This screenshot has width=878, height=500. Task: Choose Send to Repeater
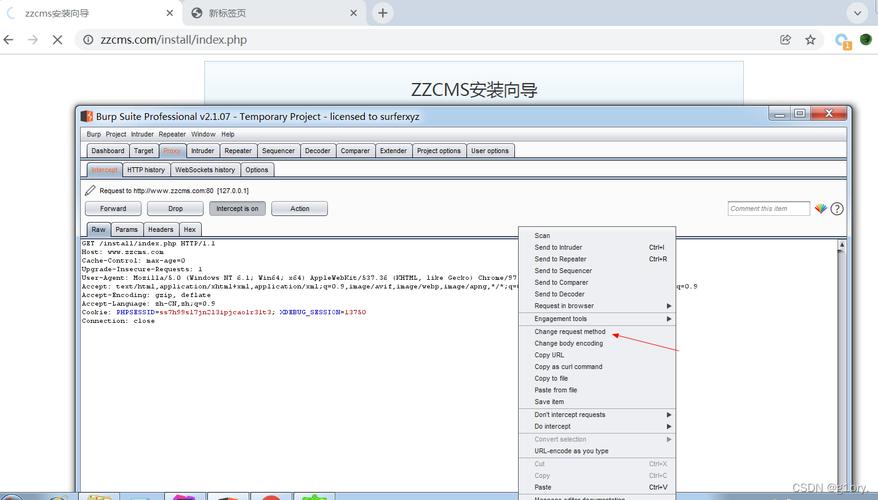click(597, 259)
